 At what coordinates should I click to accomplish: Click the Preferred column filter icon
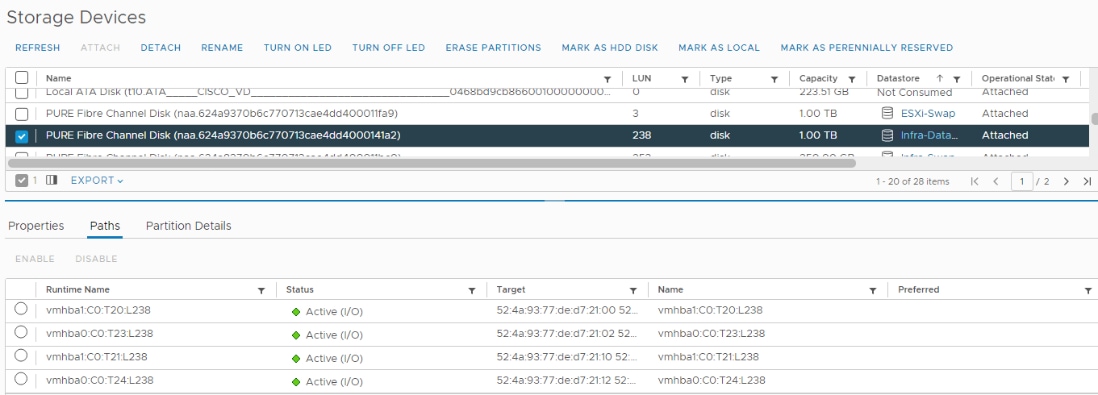click(x=1088, y=290)
